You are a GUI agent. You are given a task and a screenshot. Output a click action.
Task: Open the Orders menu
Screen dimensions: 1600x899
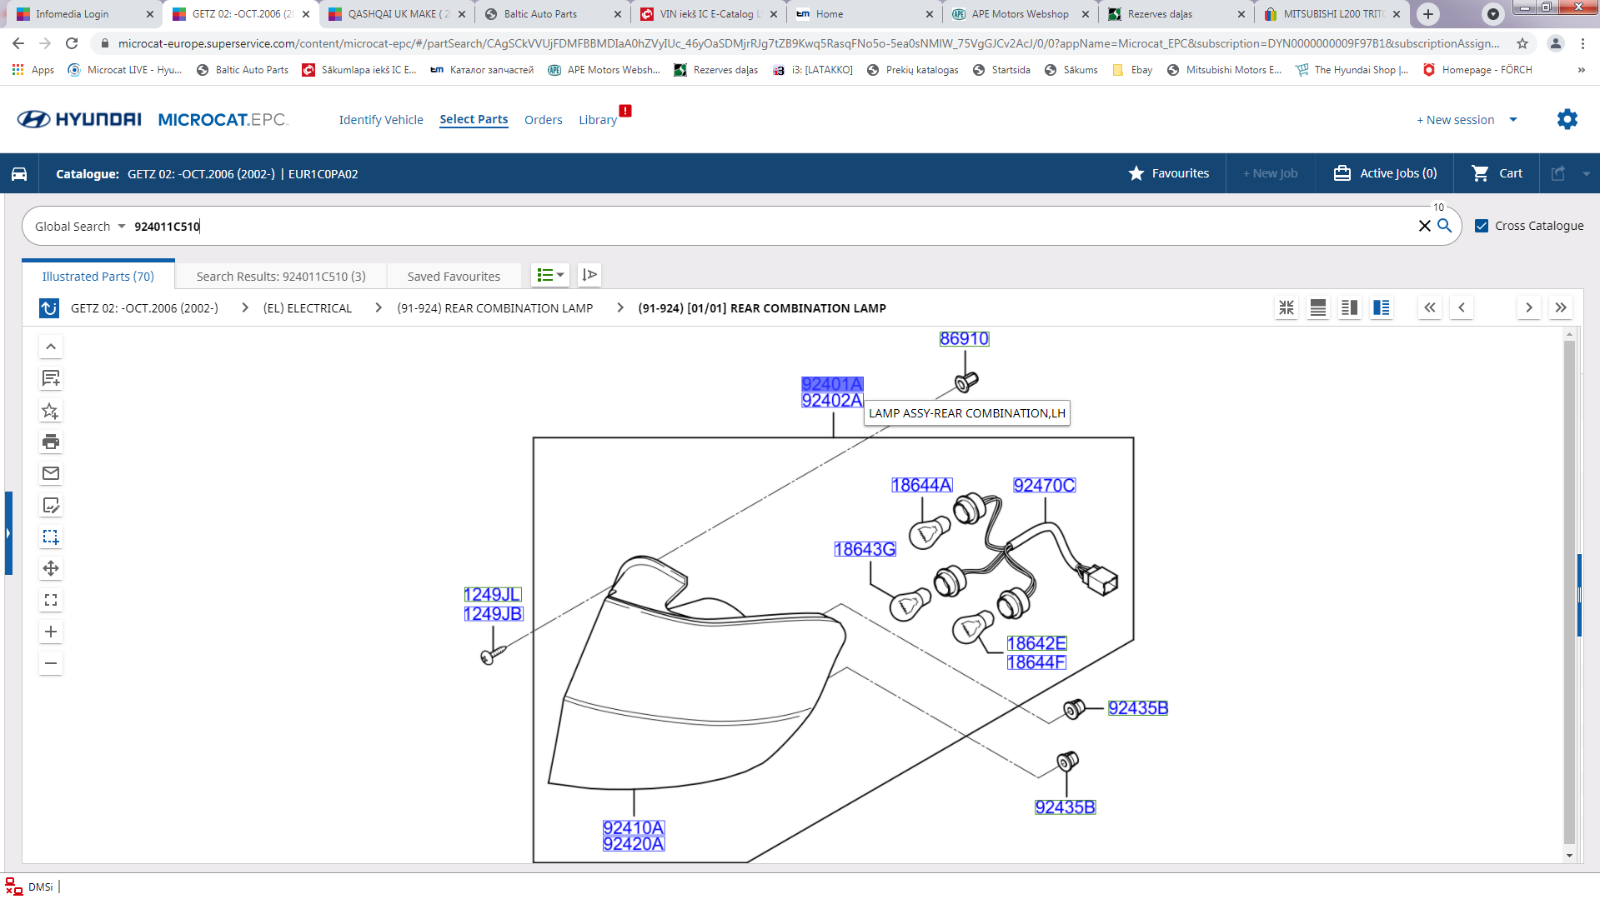[x=543, y=119]
